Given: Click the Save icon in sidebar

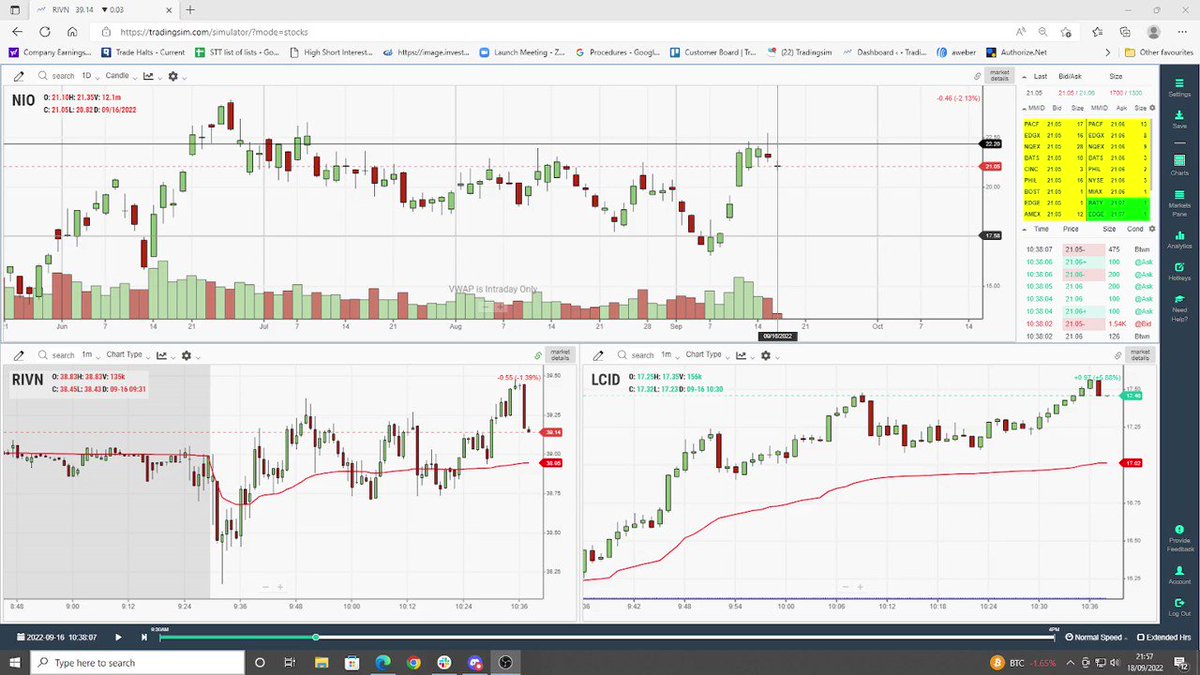Looking at the screenshot, I should coord(1179,117).
